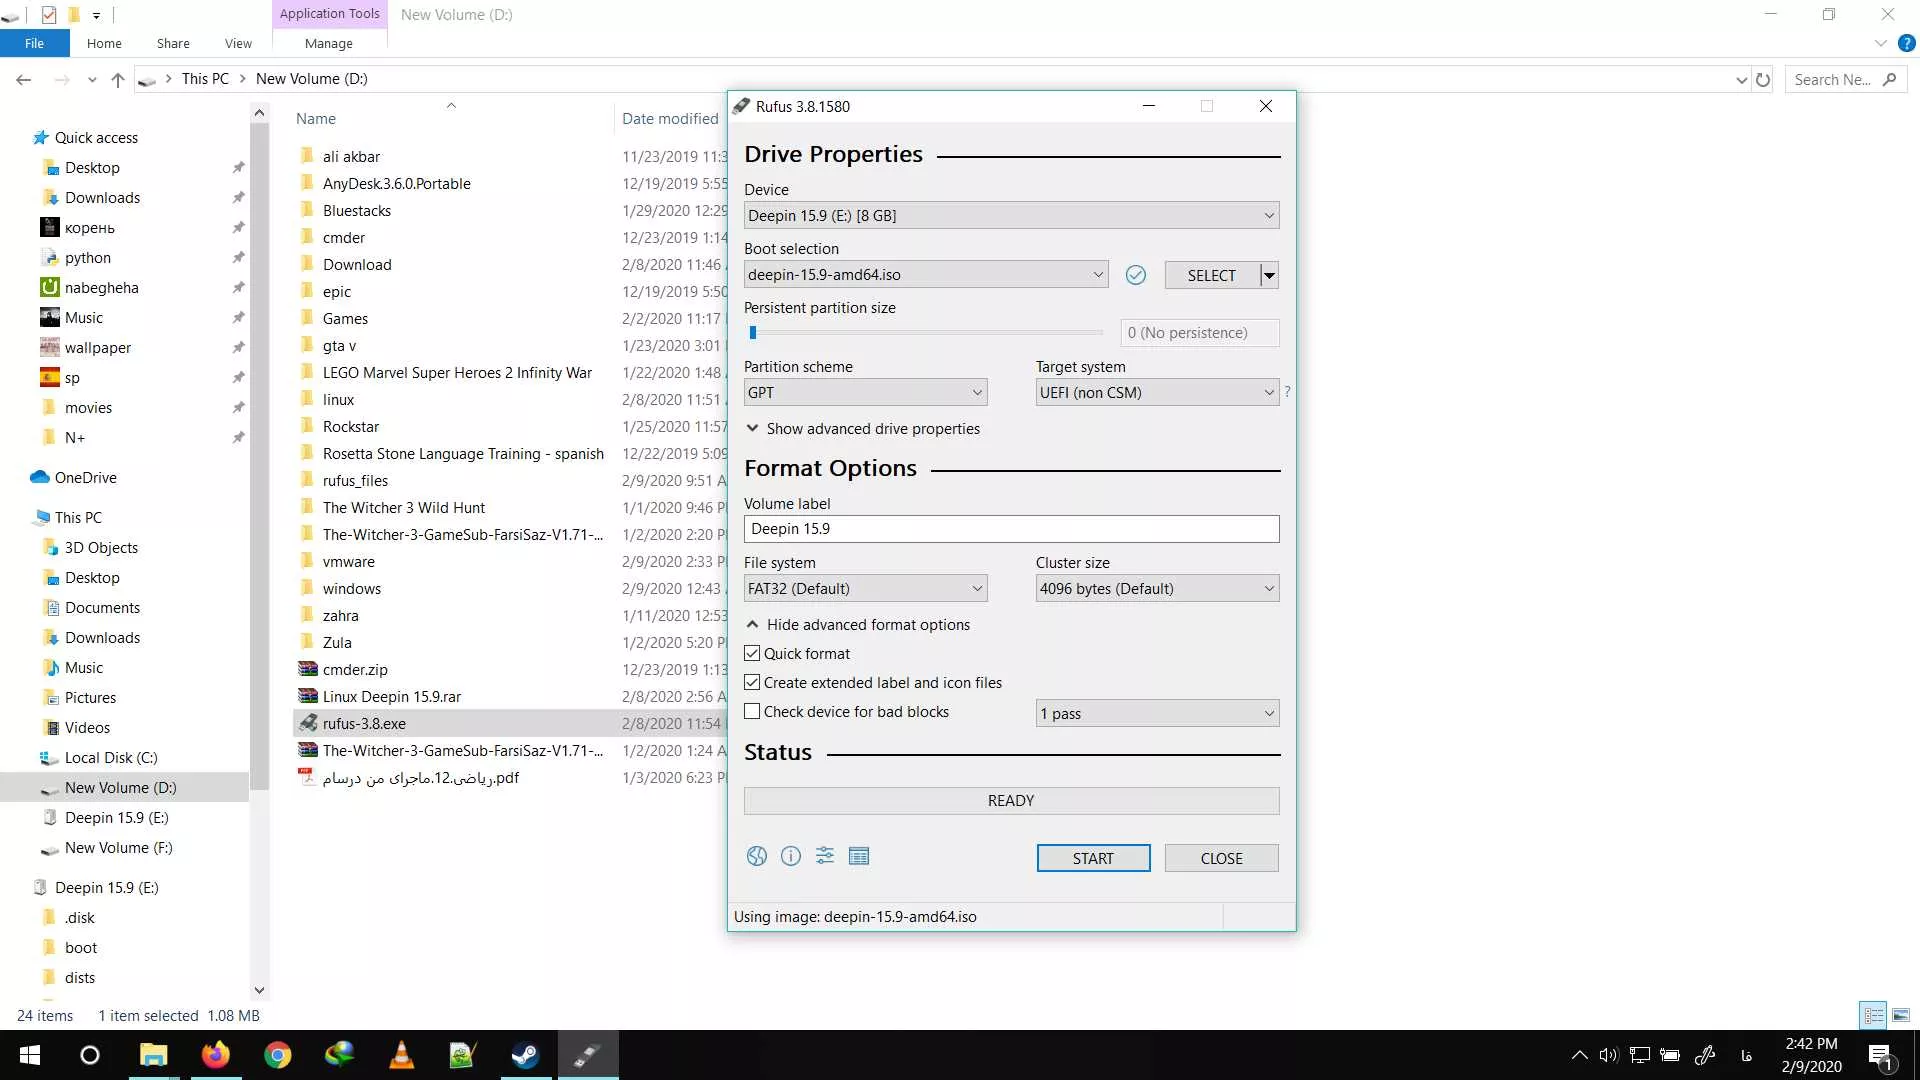1920x1080 pixels.
Task: Open the Boot selection dropdown
Action: point(926,274)
